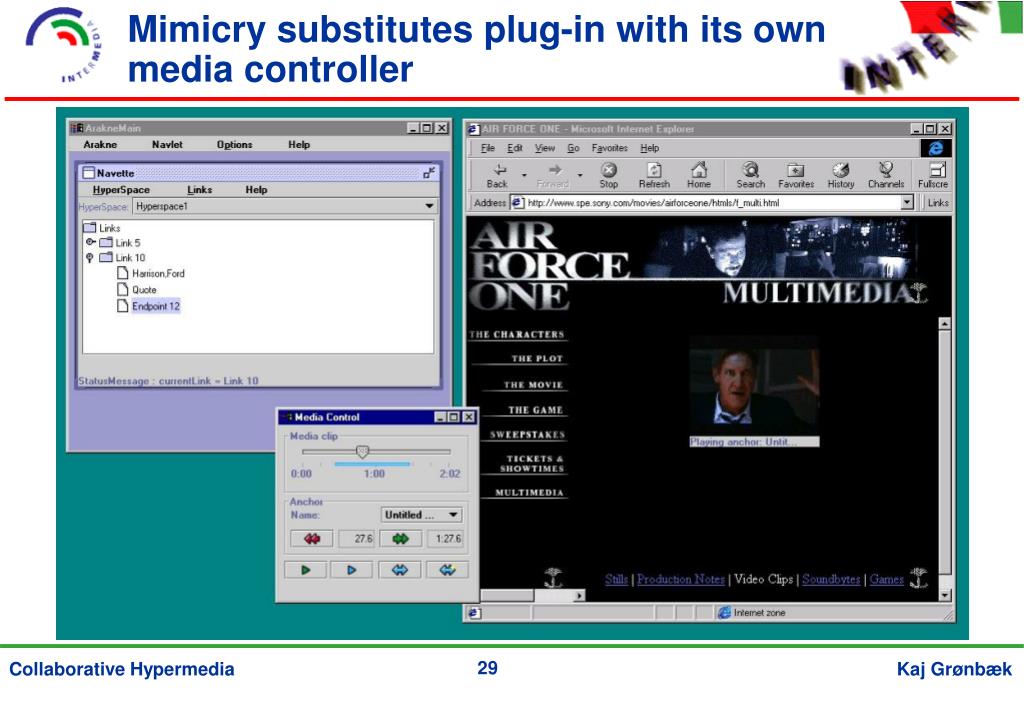Open the browser Favorites menu
The width and height of the screenshot is (1024, 709).
609,148
